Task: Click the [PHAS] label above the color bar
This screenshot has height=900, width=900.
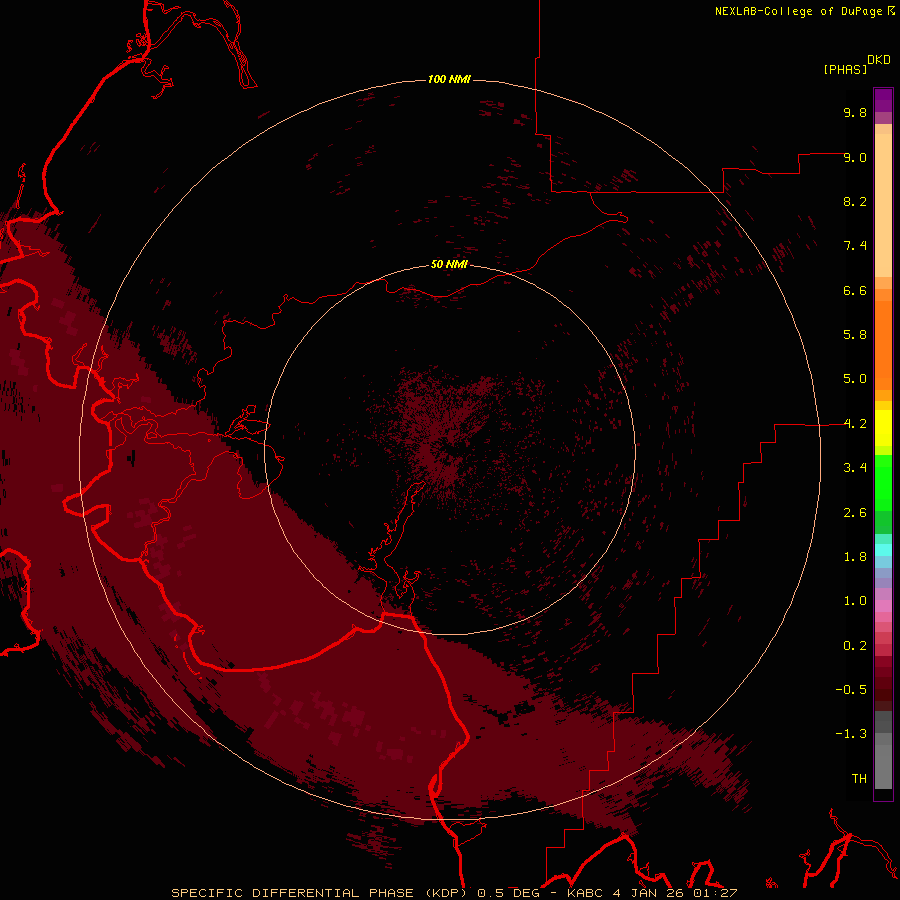Action: click(x=845, y=69)
